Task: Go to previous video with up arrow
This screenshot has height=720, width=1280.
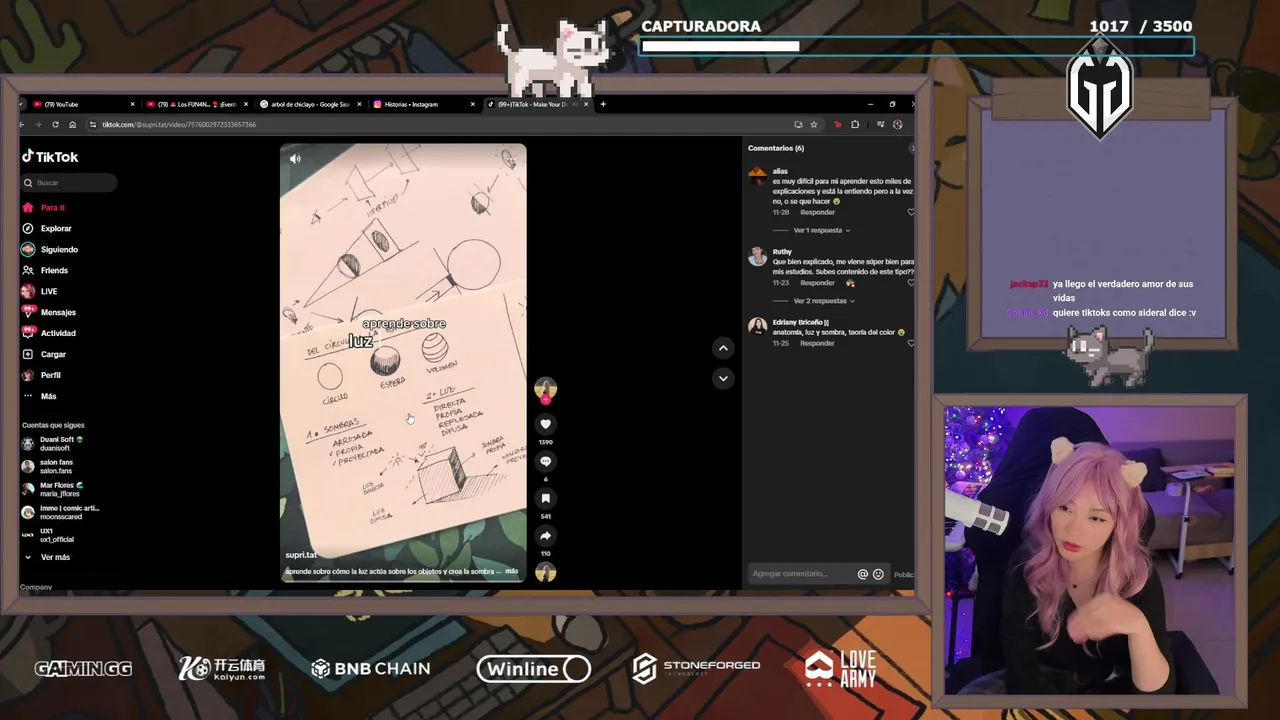Action: click(x=723, y=348)
